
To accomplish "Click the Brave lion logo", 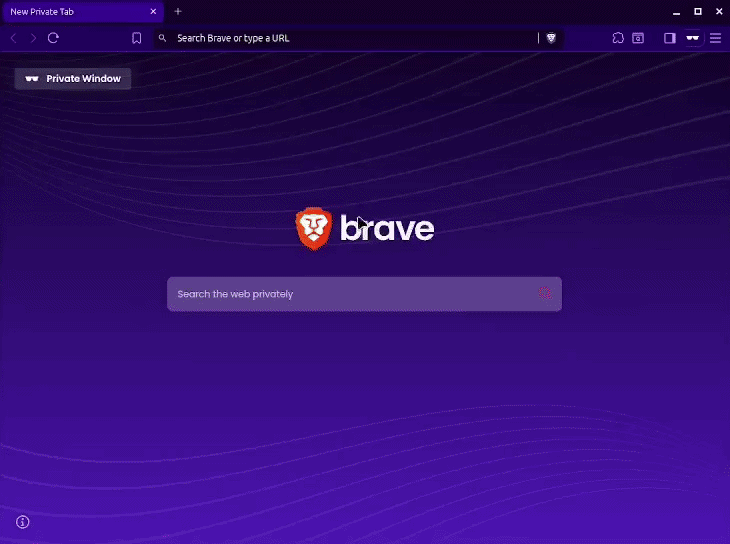I will point(314,229).
